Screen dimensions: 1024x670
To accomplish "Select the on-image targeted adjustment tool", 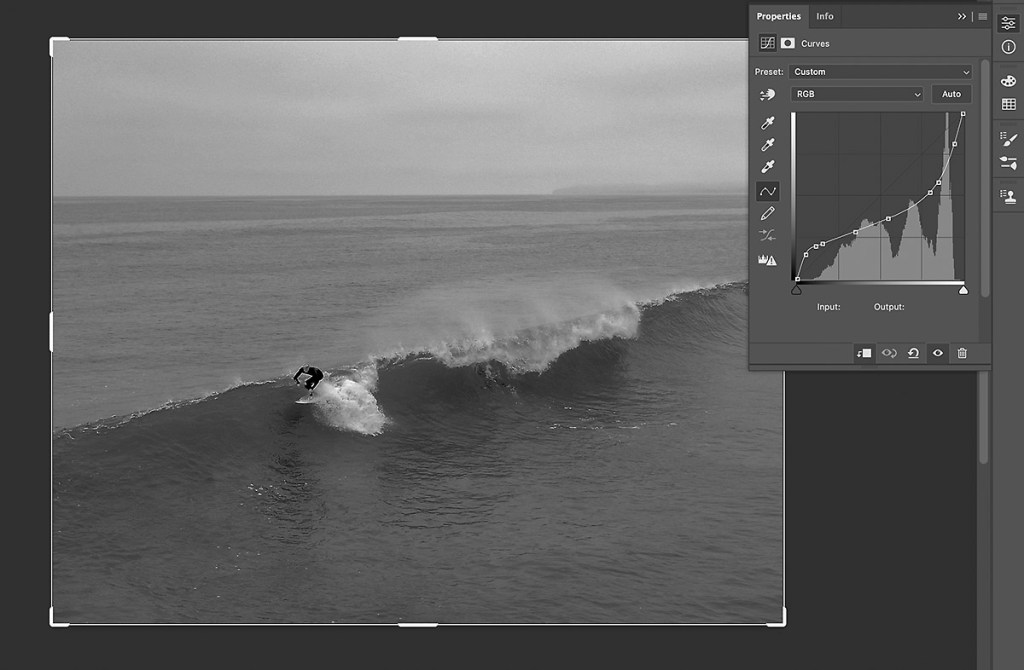I will (767, 94).
